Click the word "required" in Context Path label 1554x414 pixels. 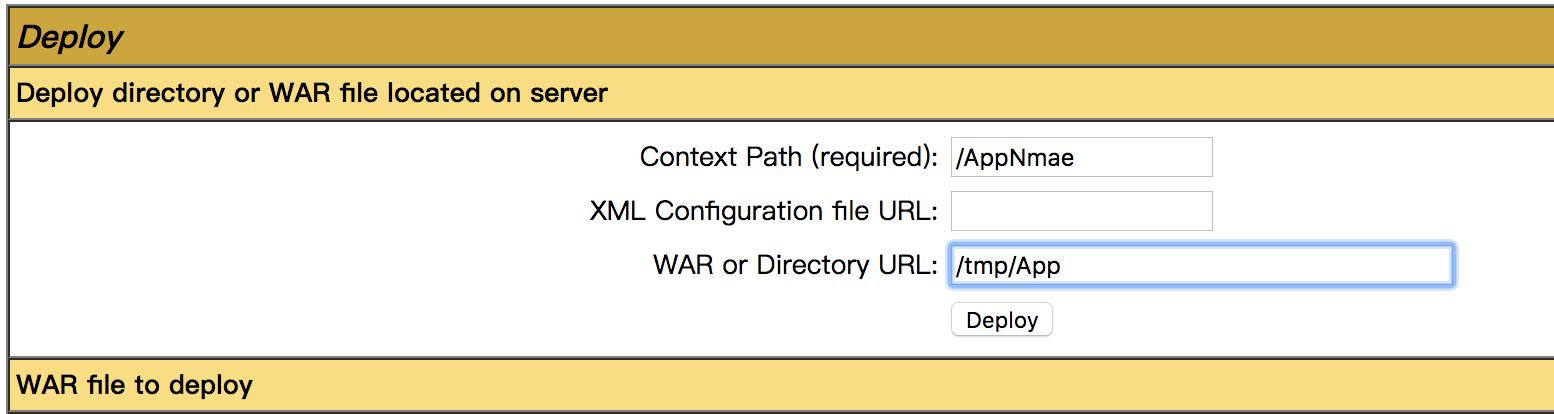[x=867, y=157]
